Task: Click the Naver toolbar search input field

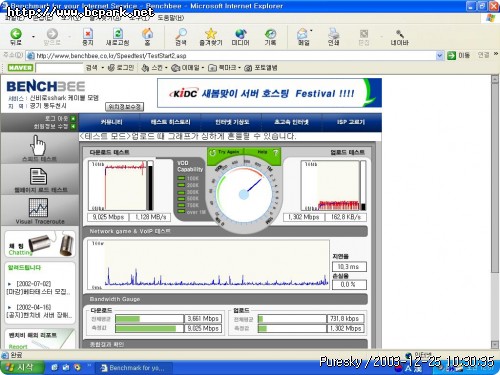Action: point(59,68)
